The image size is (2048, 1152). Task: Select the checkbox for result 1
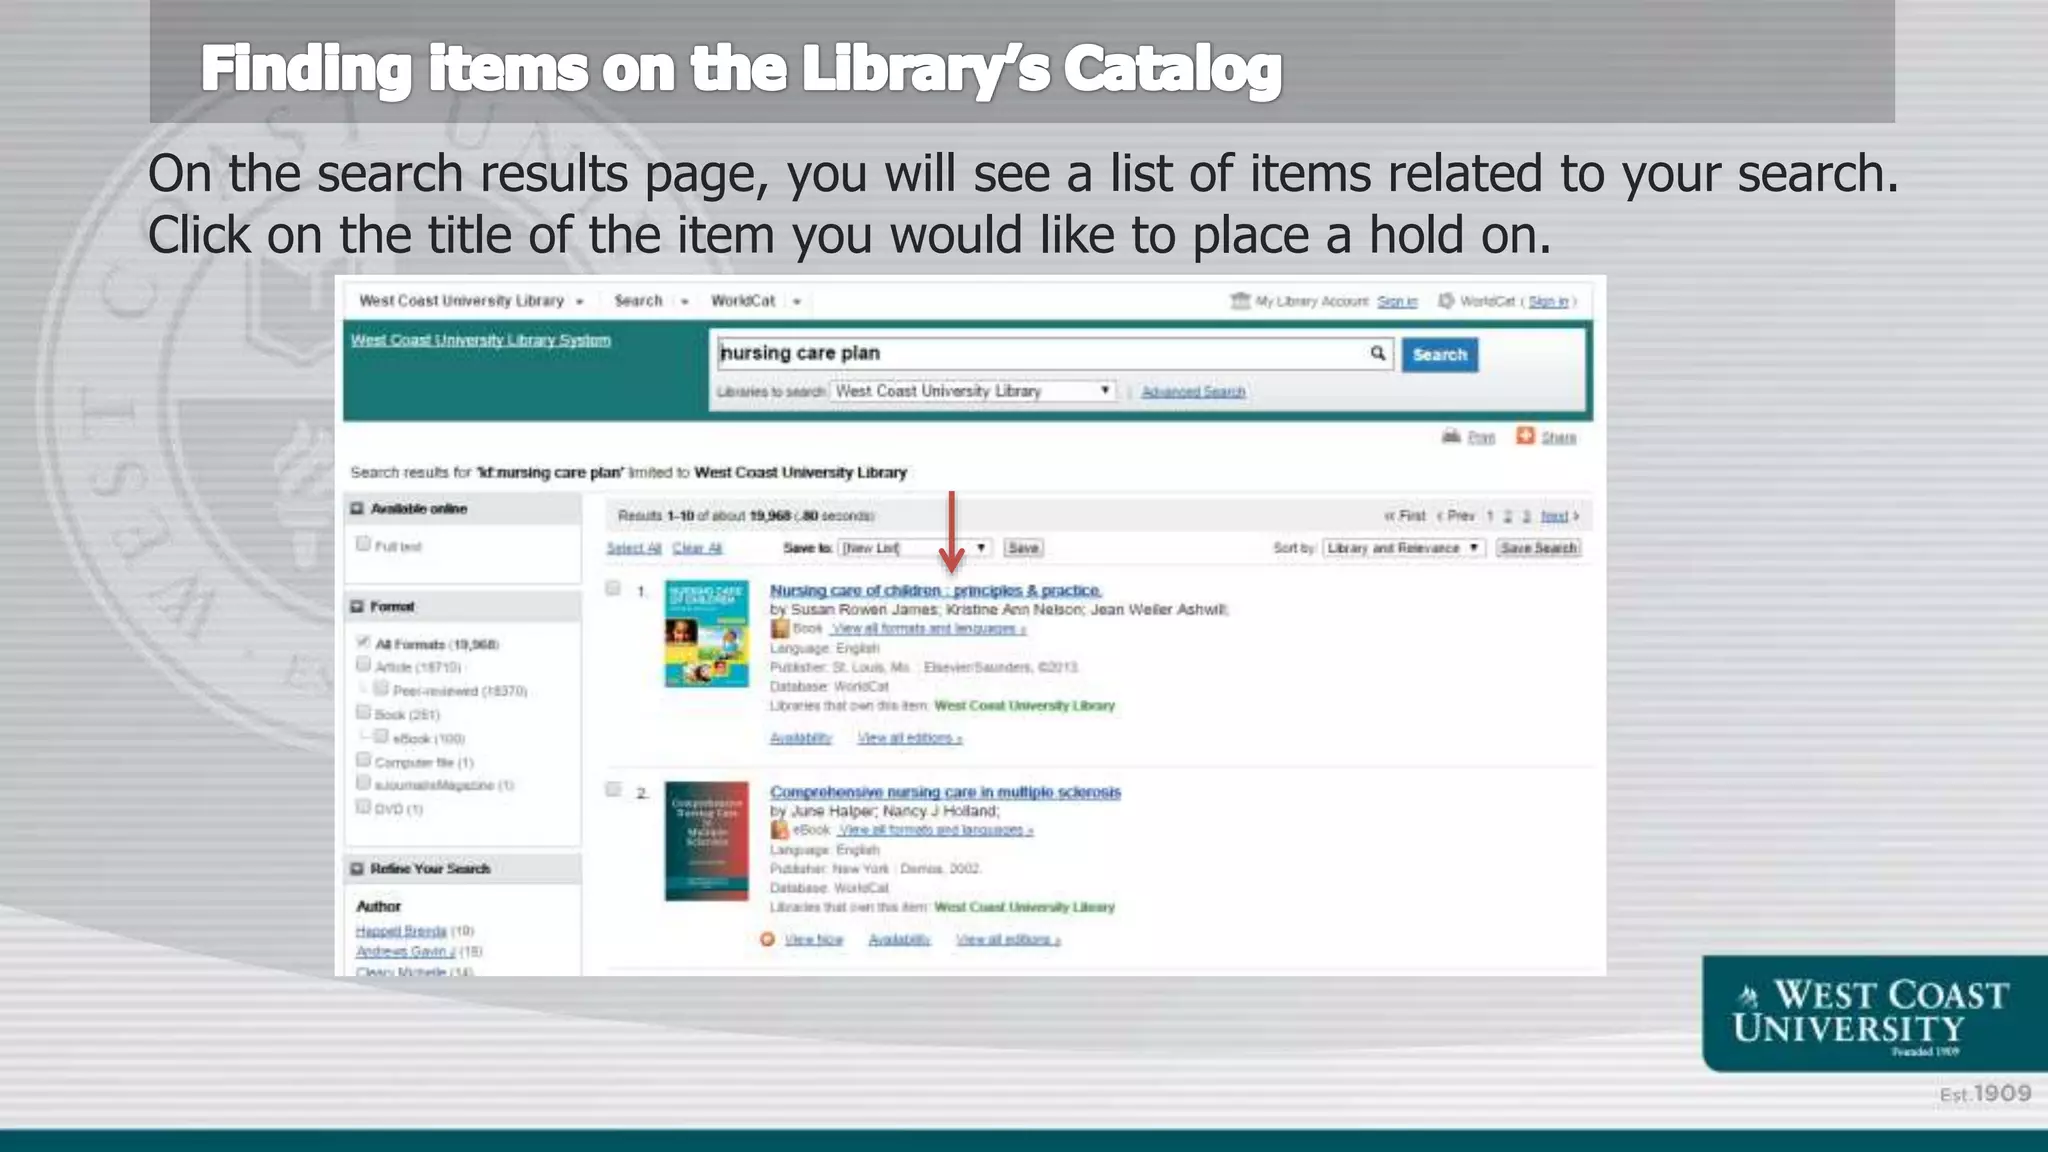(x=613, y=589)
